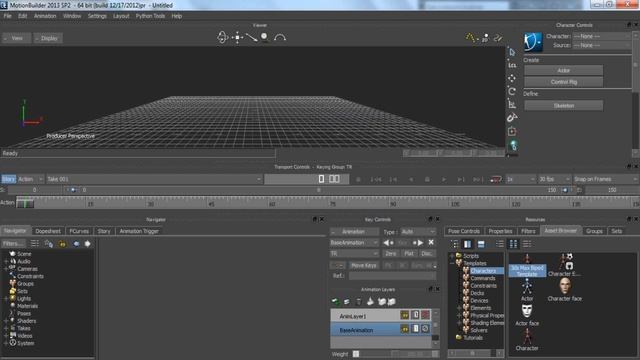The width and height of the screenshot is (640, 360).
Task: Expand the Cameras node in Navigator
Action: click(6, 269)
